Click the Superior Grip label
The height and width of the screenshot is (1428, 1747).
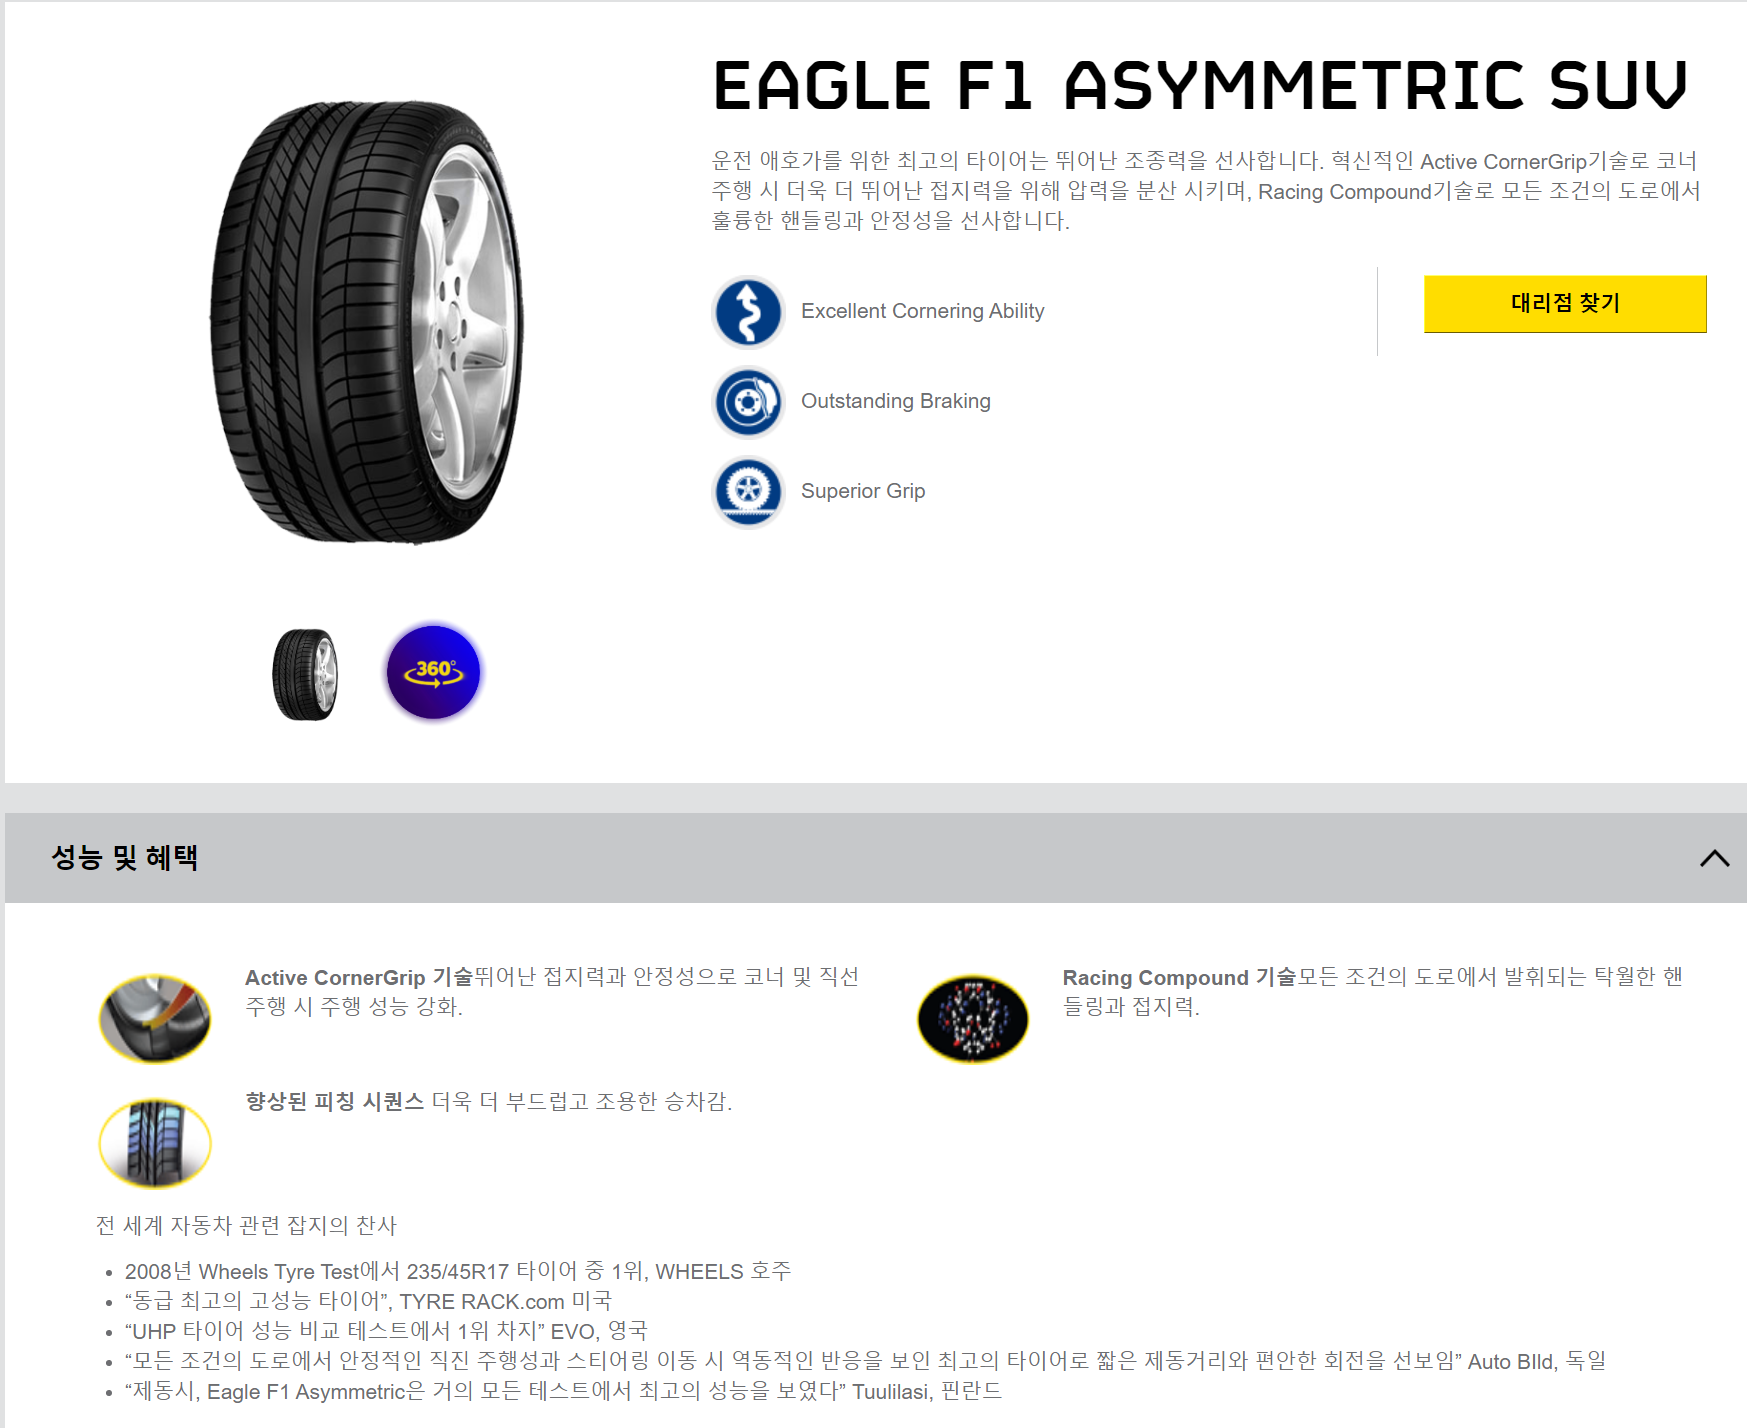point(863,491)
